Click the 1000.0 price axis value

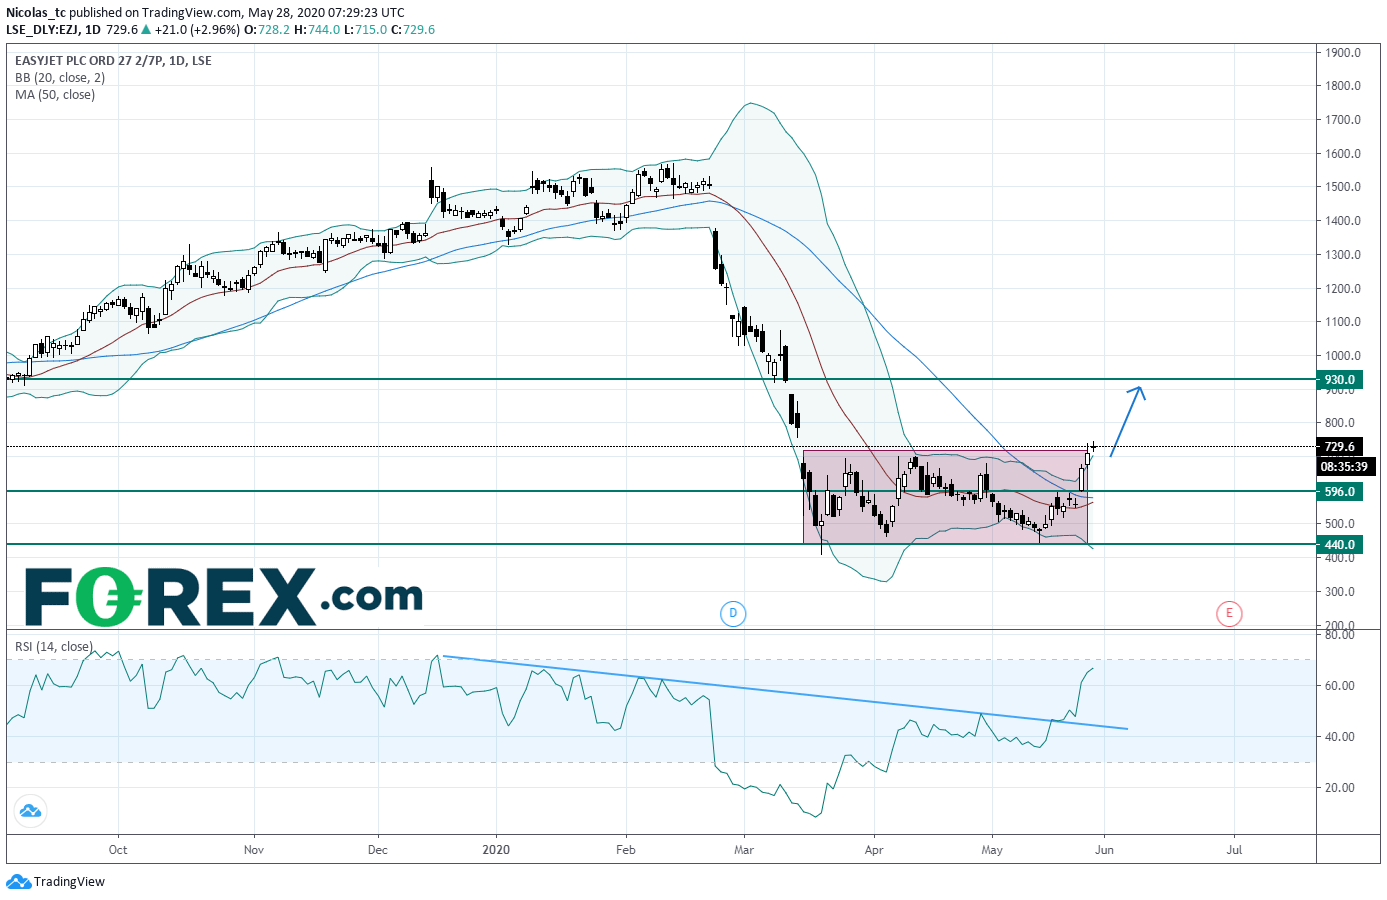pyautogui.click(x=1343, y=356)
